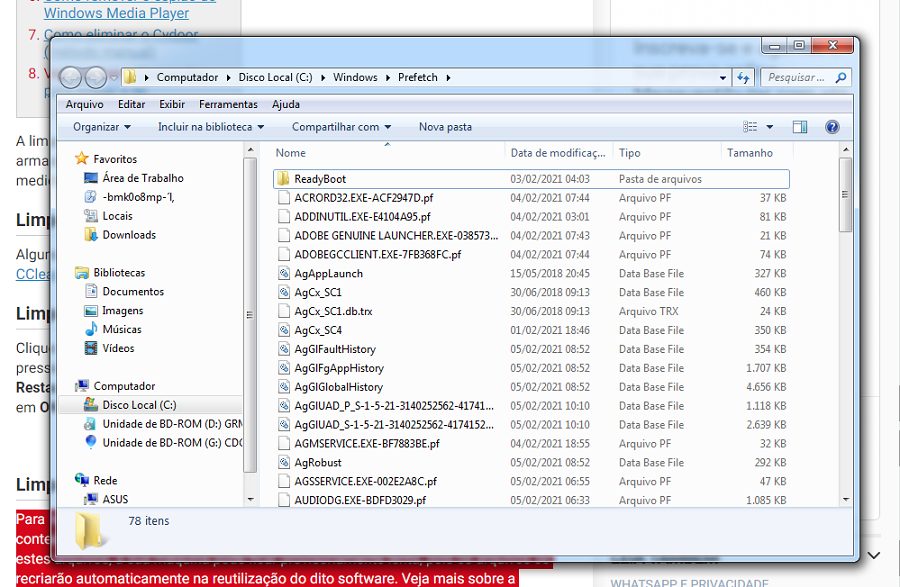The height and width of the screenshot is (587, 900).
Task: Select Rede in the navigation pane
Action: pos(105,481)
